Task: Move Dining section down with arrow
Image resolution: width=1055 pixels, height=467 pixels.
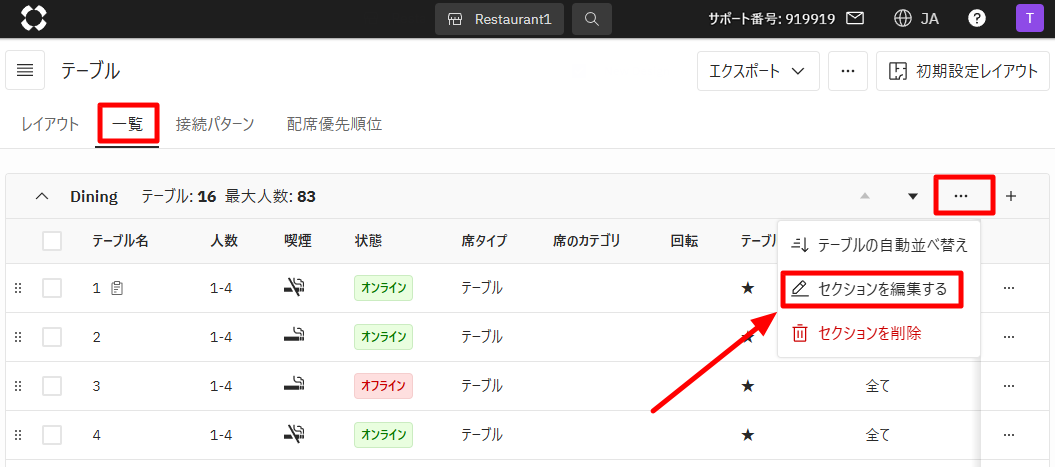Action: (912, 196)
